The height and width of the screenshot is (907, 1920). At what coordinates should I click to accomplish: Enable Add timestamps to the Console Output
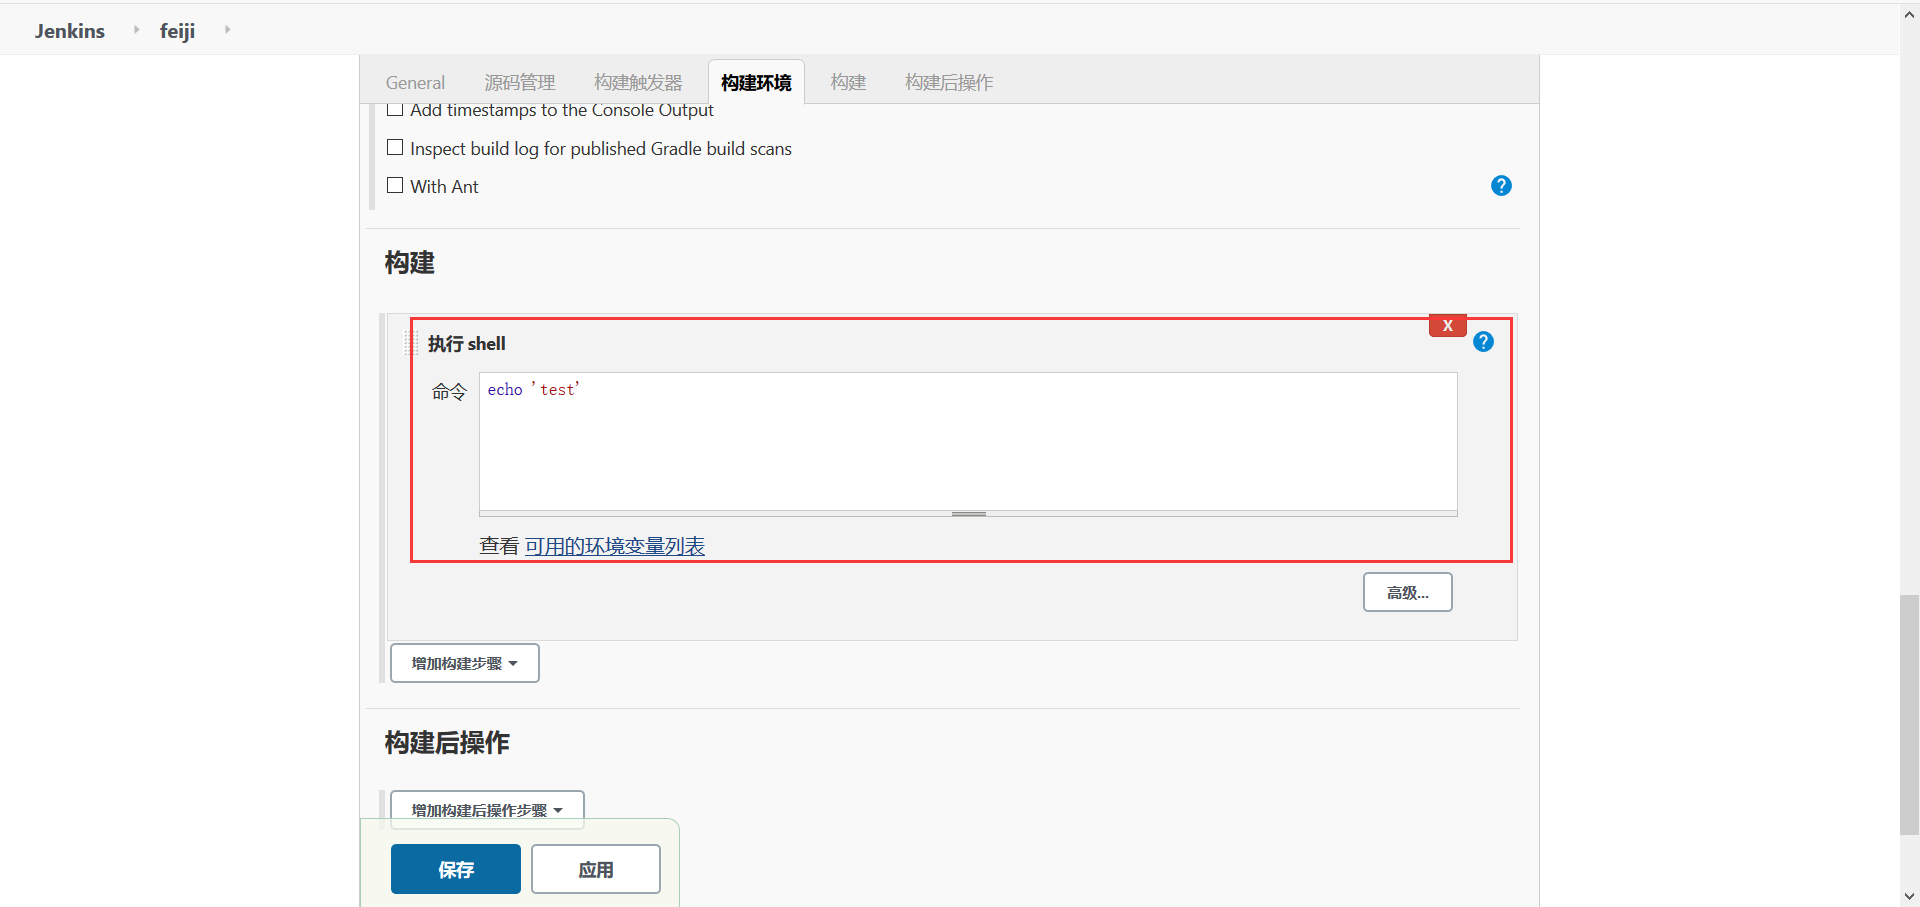[x=395, y=109]
